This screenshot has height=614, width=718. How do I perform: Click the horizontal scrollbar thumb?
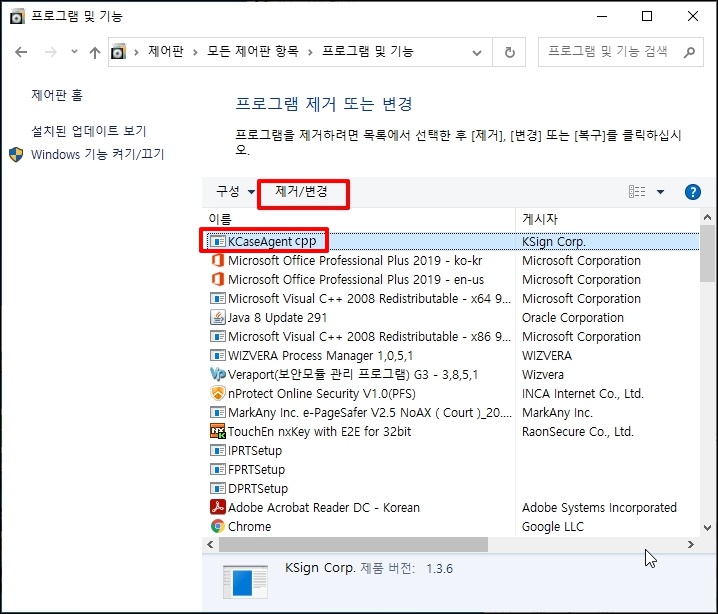tap(353, 544)
